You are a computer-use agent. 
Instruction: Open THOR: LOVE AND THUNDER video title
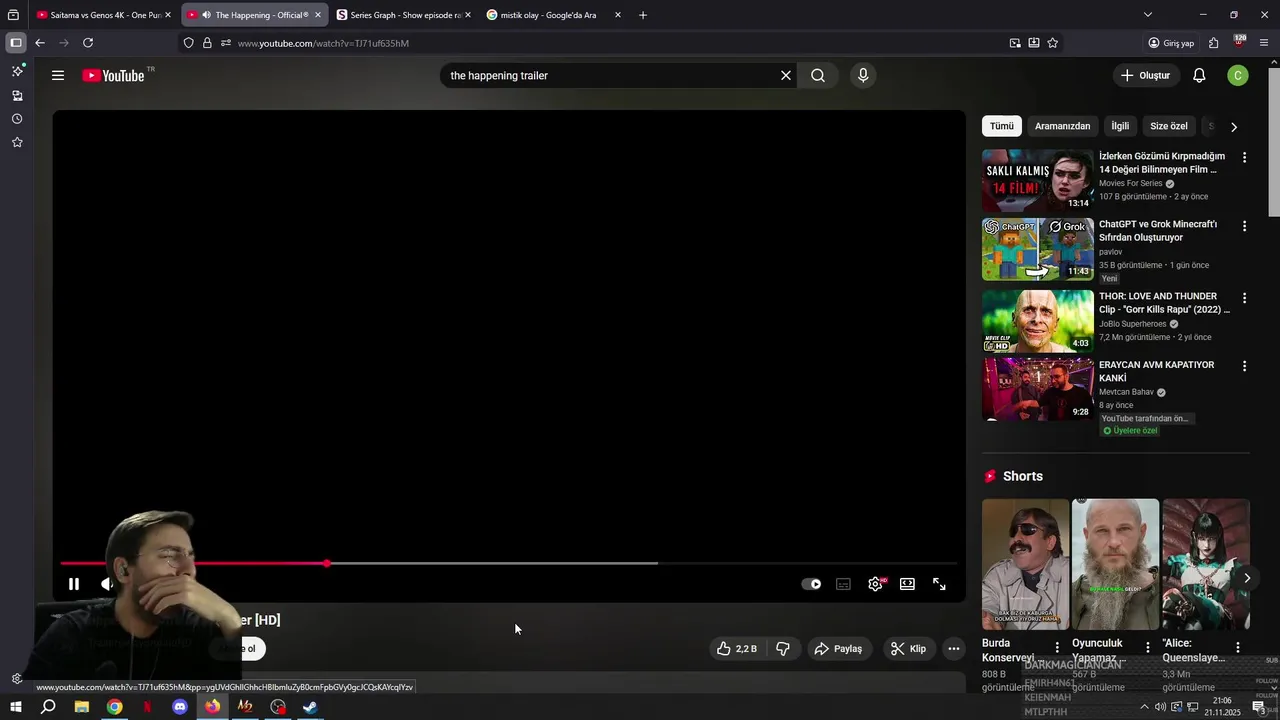coord(1164,303)
